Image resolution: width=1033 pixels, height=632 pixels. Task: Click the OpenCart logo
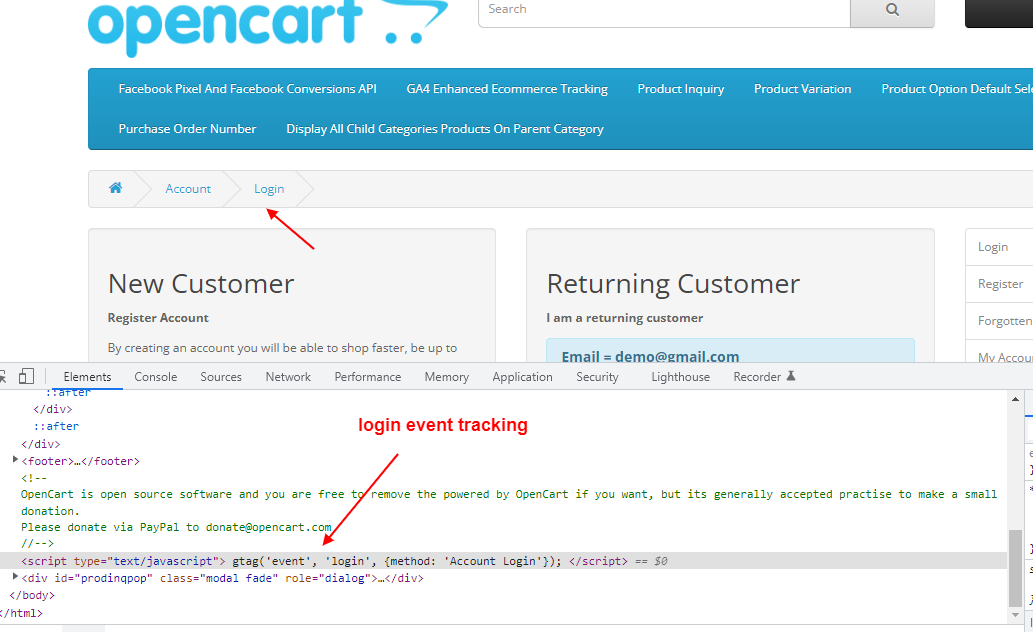coord(268,26)
